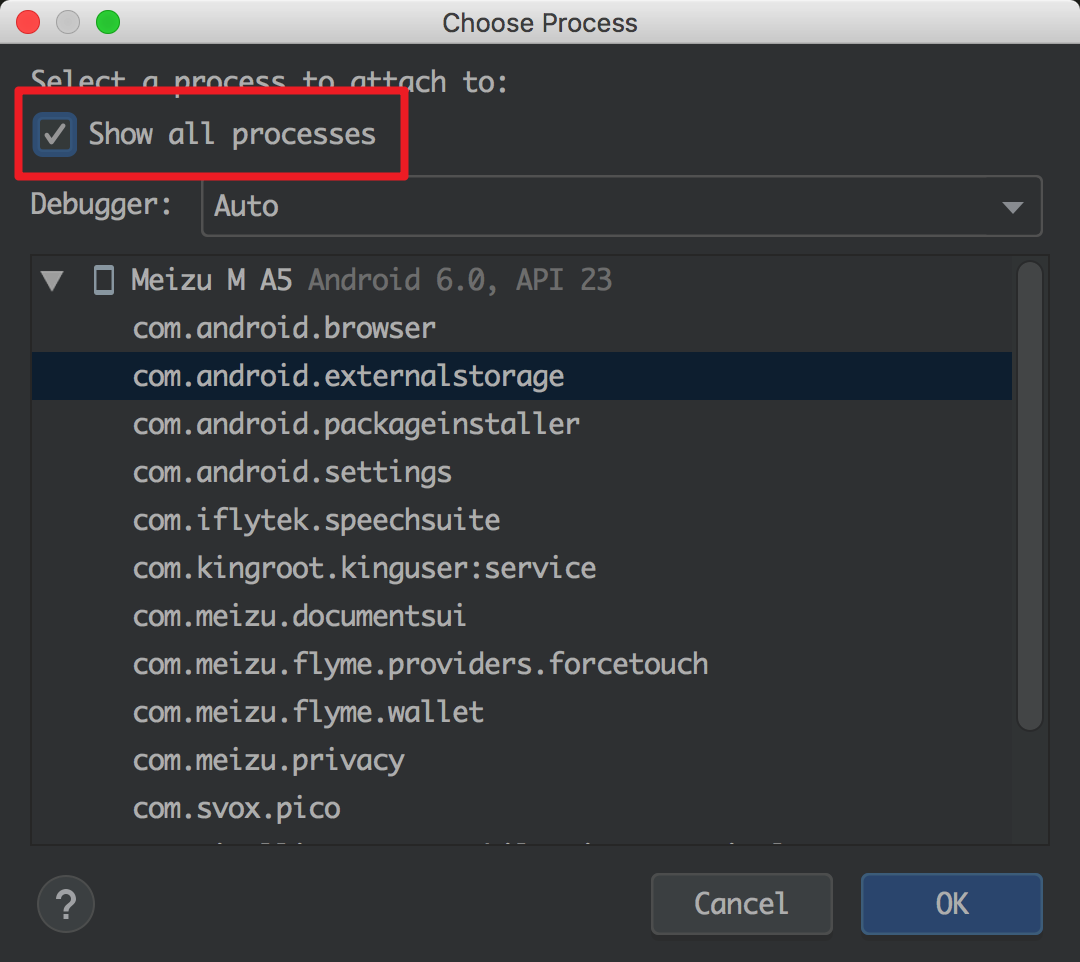Viewport: 1080px width, 962px height.
Task: Click Cancel to dismiss the dialog
Action: point(741,904)
